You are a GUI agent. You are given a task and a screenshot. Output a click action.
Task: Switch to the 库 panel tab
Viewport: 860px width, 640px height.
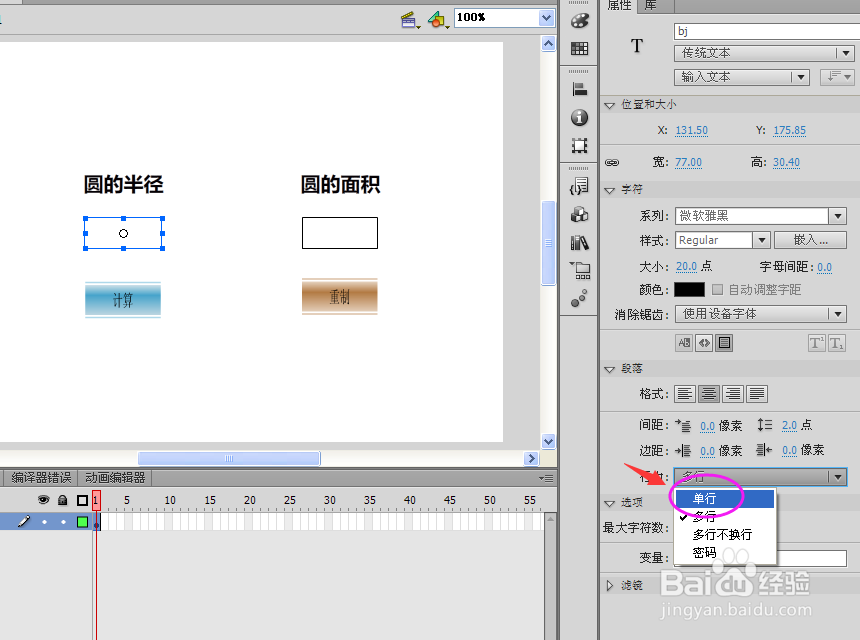(x=650, y=7)
